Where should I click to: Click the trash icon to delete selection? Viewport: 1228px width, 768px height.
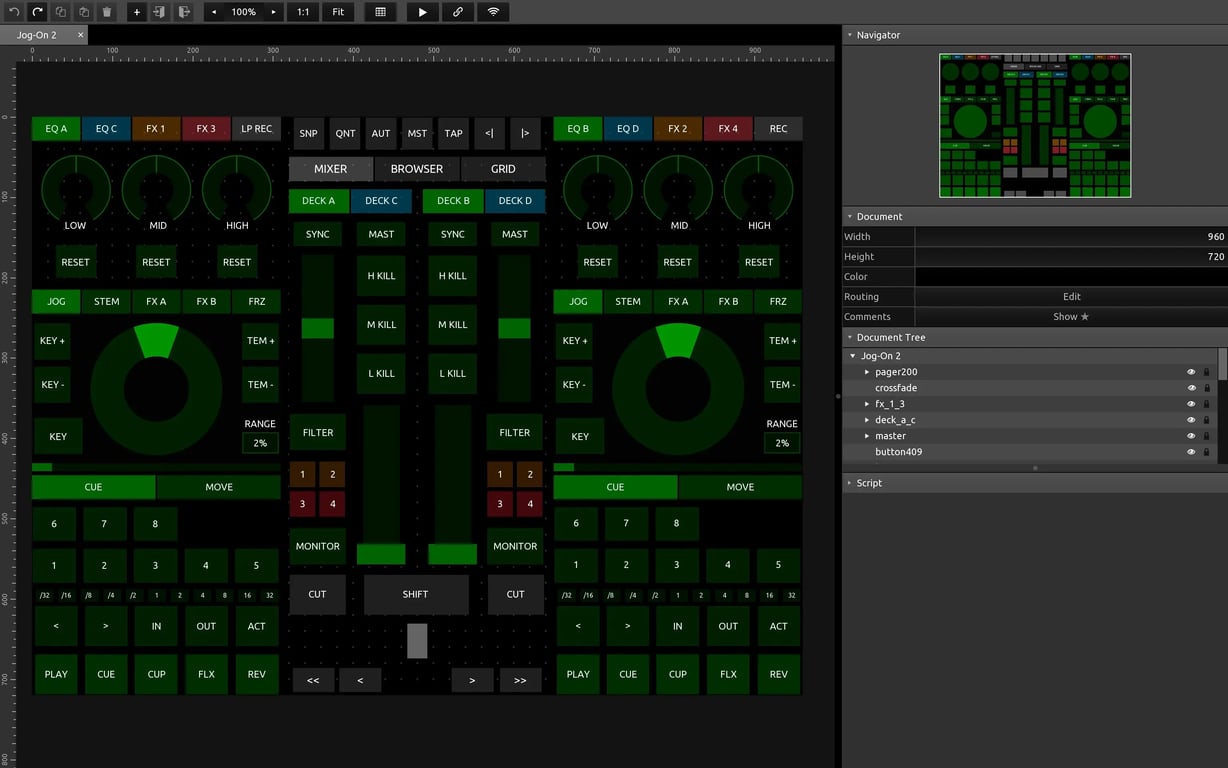106,11
